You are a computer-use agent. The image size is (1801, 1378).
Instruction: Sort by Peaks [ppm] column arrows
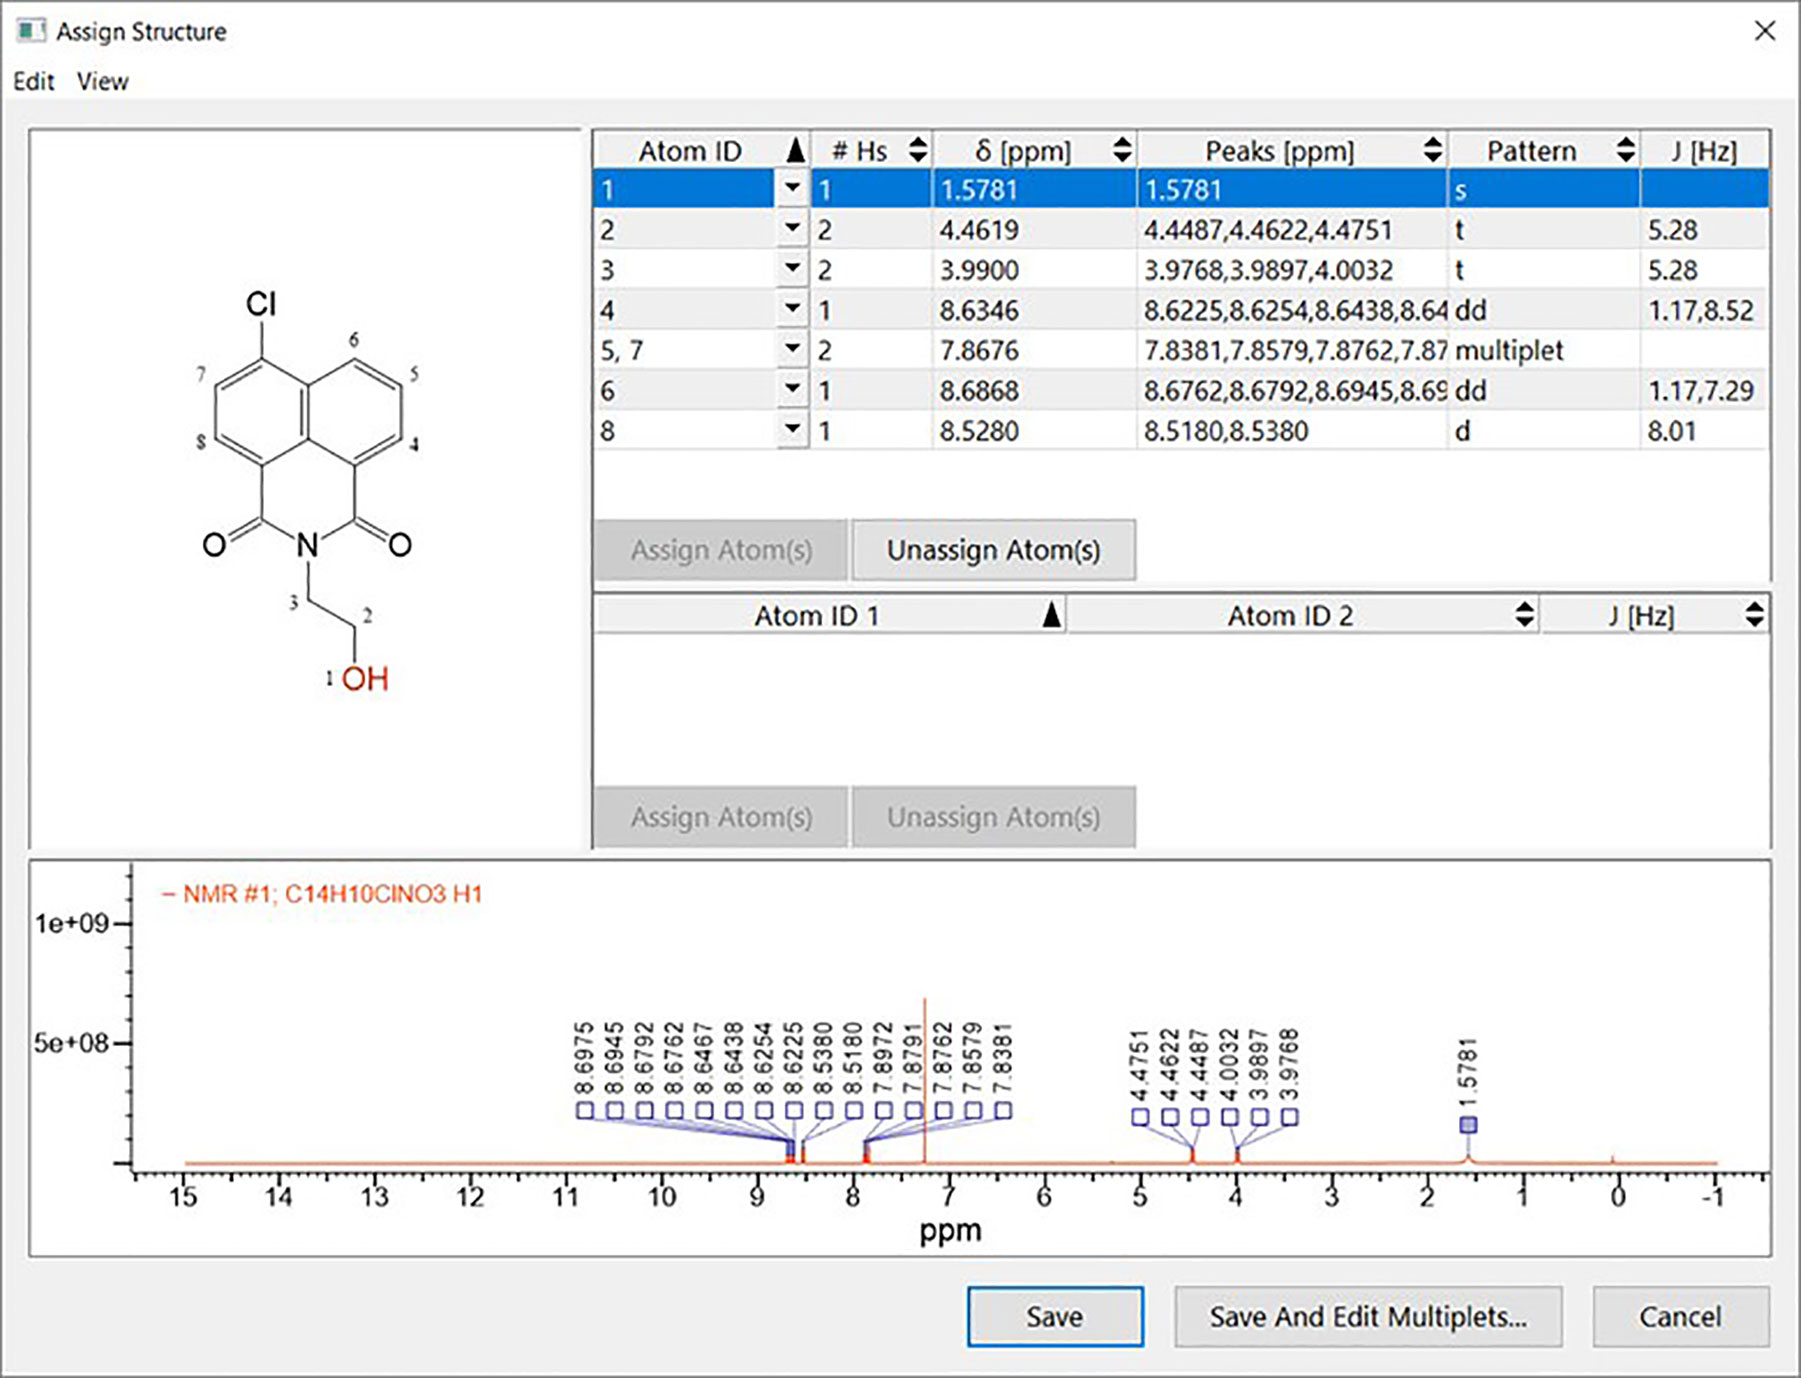coord(1432,151)
